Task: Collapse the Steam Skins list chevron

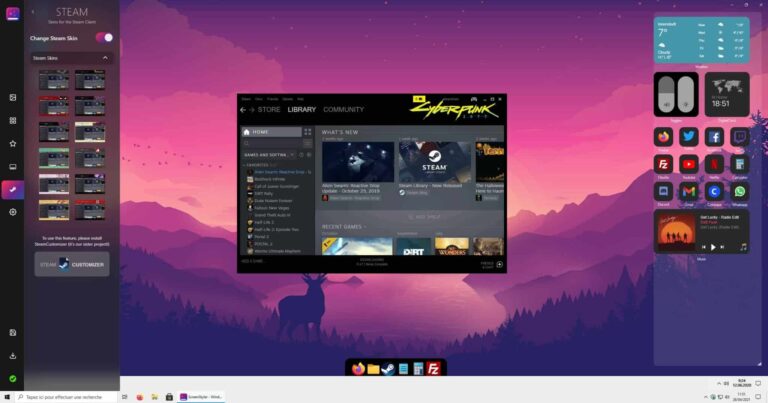Action: coord(105,58)
